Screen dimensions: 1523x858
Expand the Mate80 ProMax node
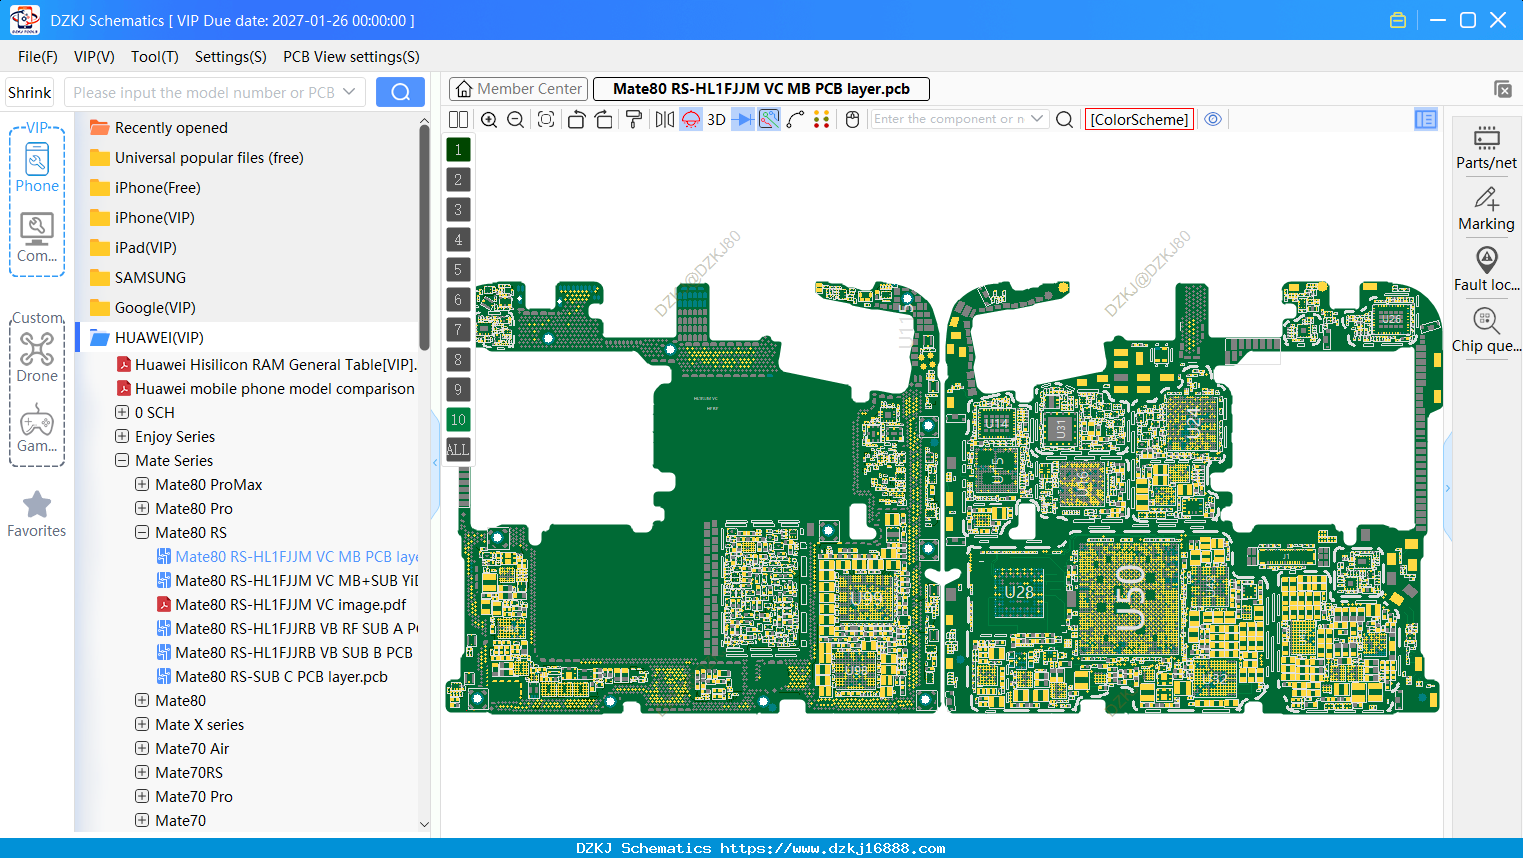coord(142,484)
